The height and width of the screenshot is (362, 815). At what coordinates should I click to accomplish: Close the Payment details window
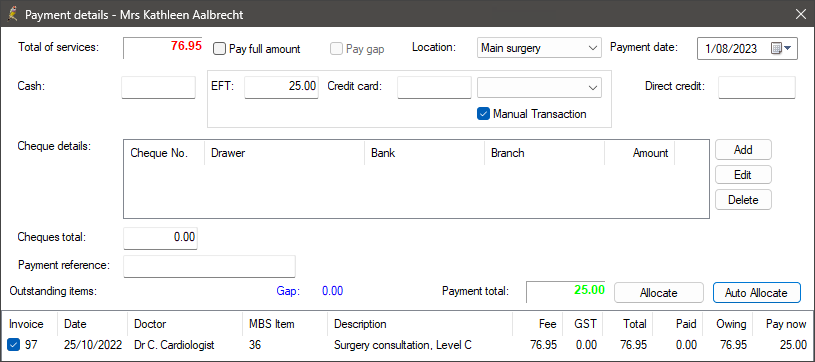click(800, 14)
